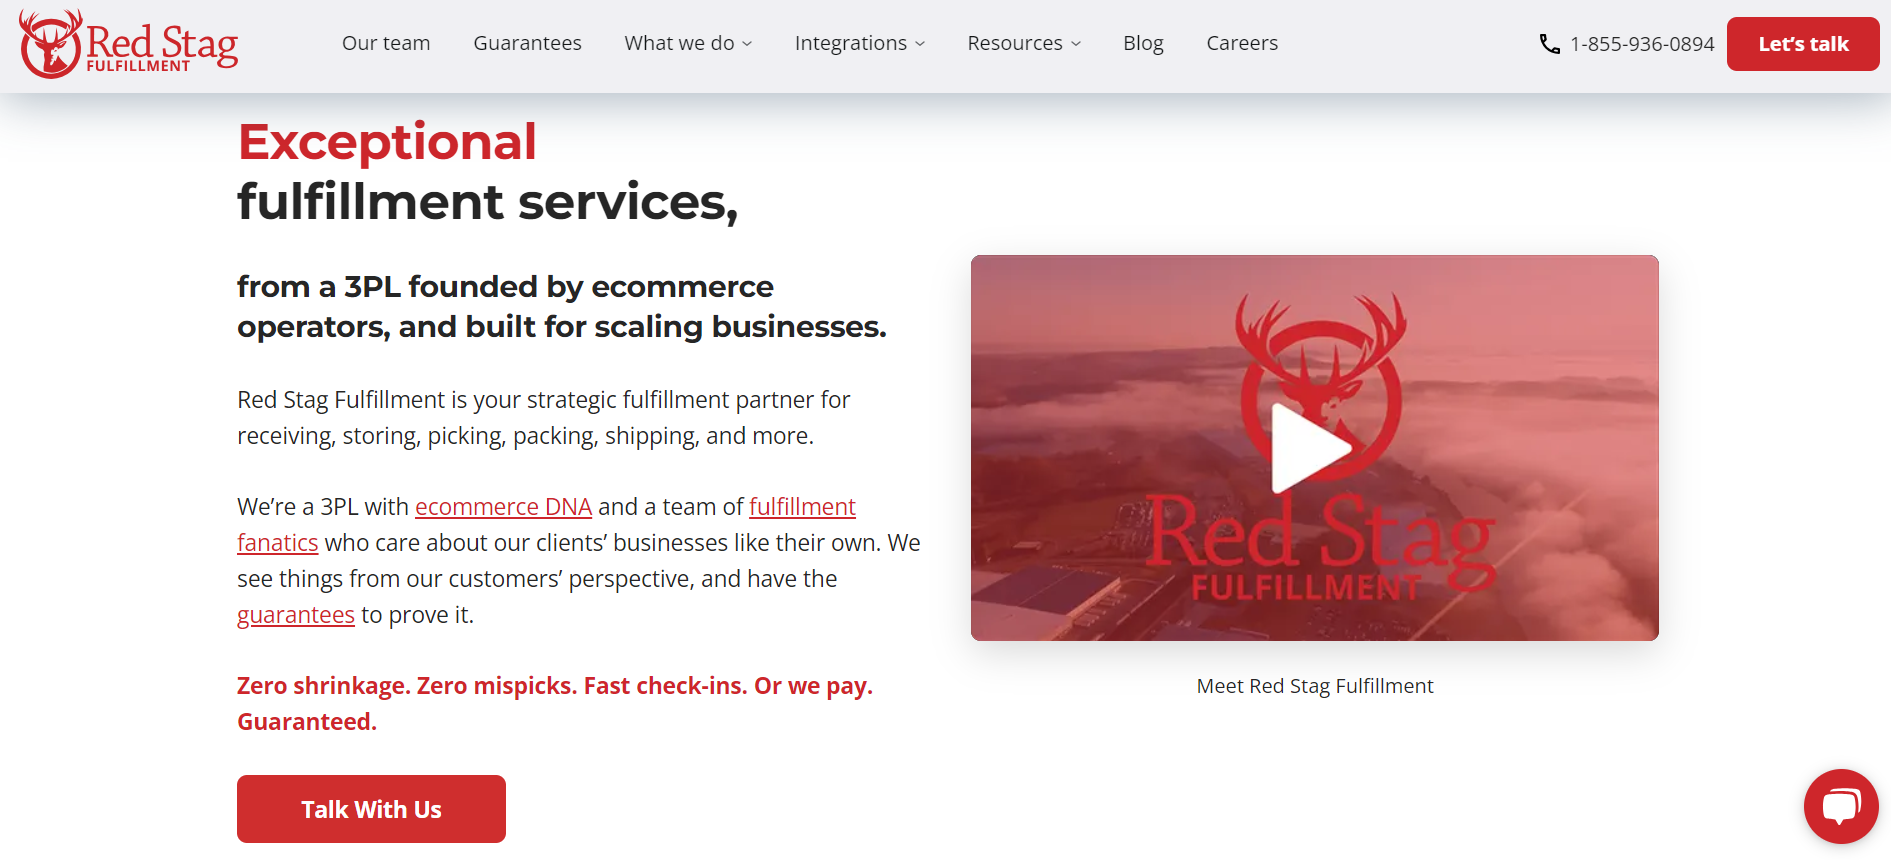Click the Talk With Us button
The width and height of the screenshot is (1891, 860).
371,809
